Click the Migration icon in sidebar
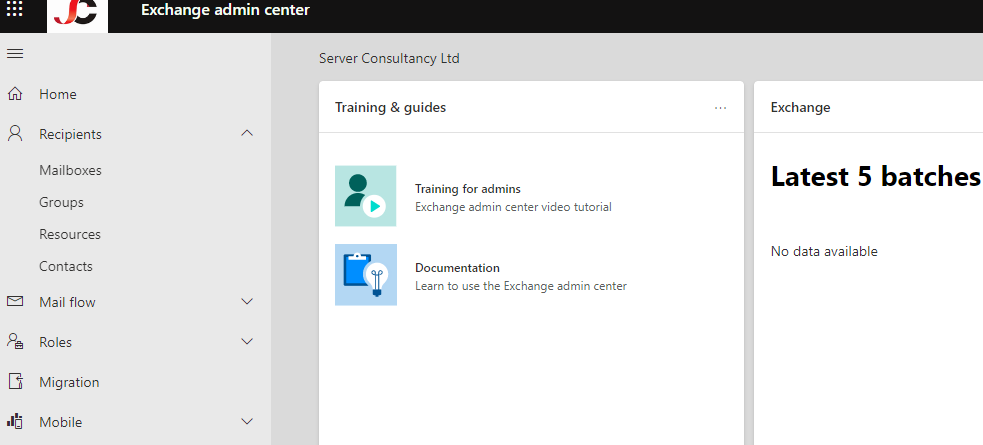 point(15,382)
